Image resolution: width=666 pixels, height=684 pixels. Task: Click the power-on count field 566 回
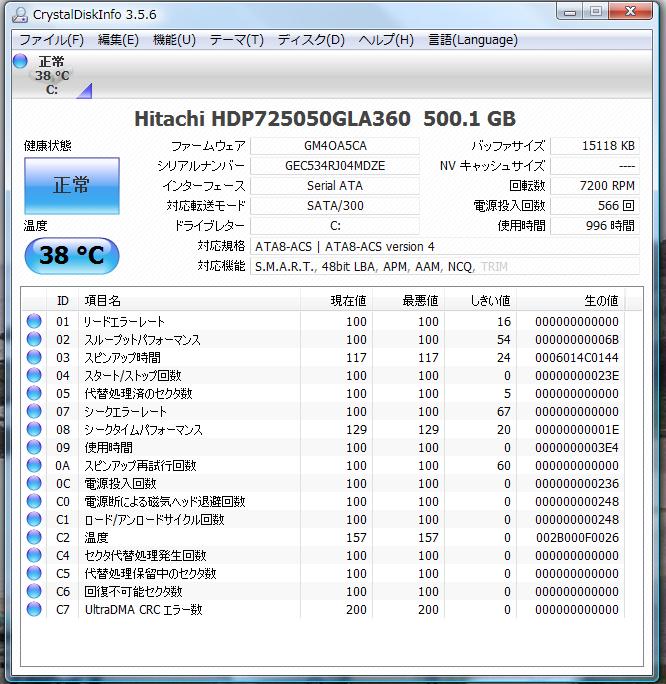595,206
